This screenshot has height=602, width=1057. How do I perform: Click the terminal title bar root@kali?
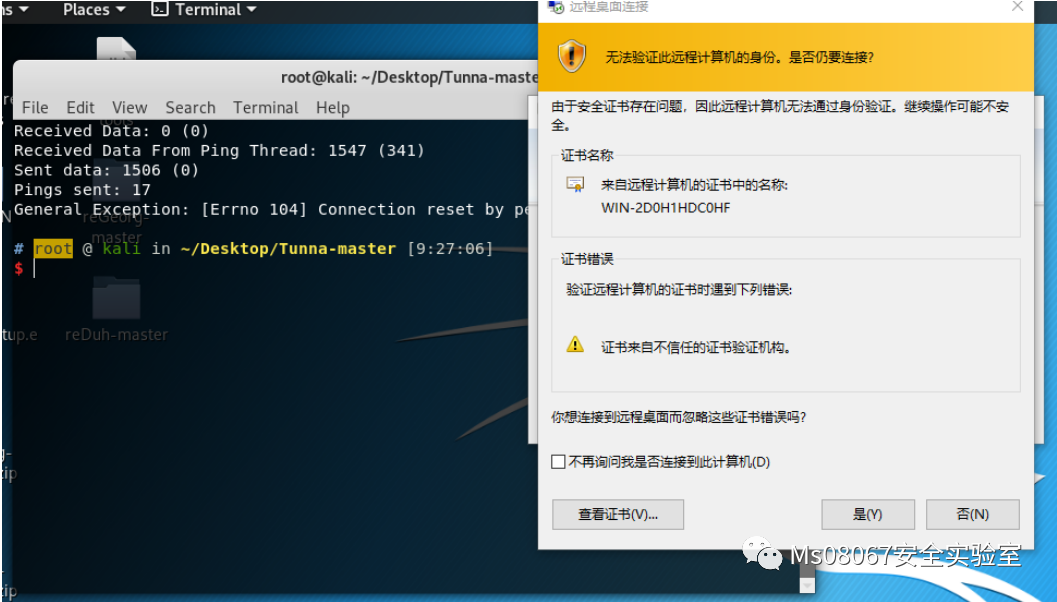click(x=410, y=78)
